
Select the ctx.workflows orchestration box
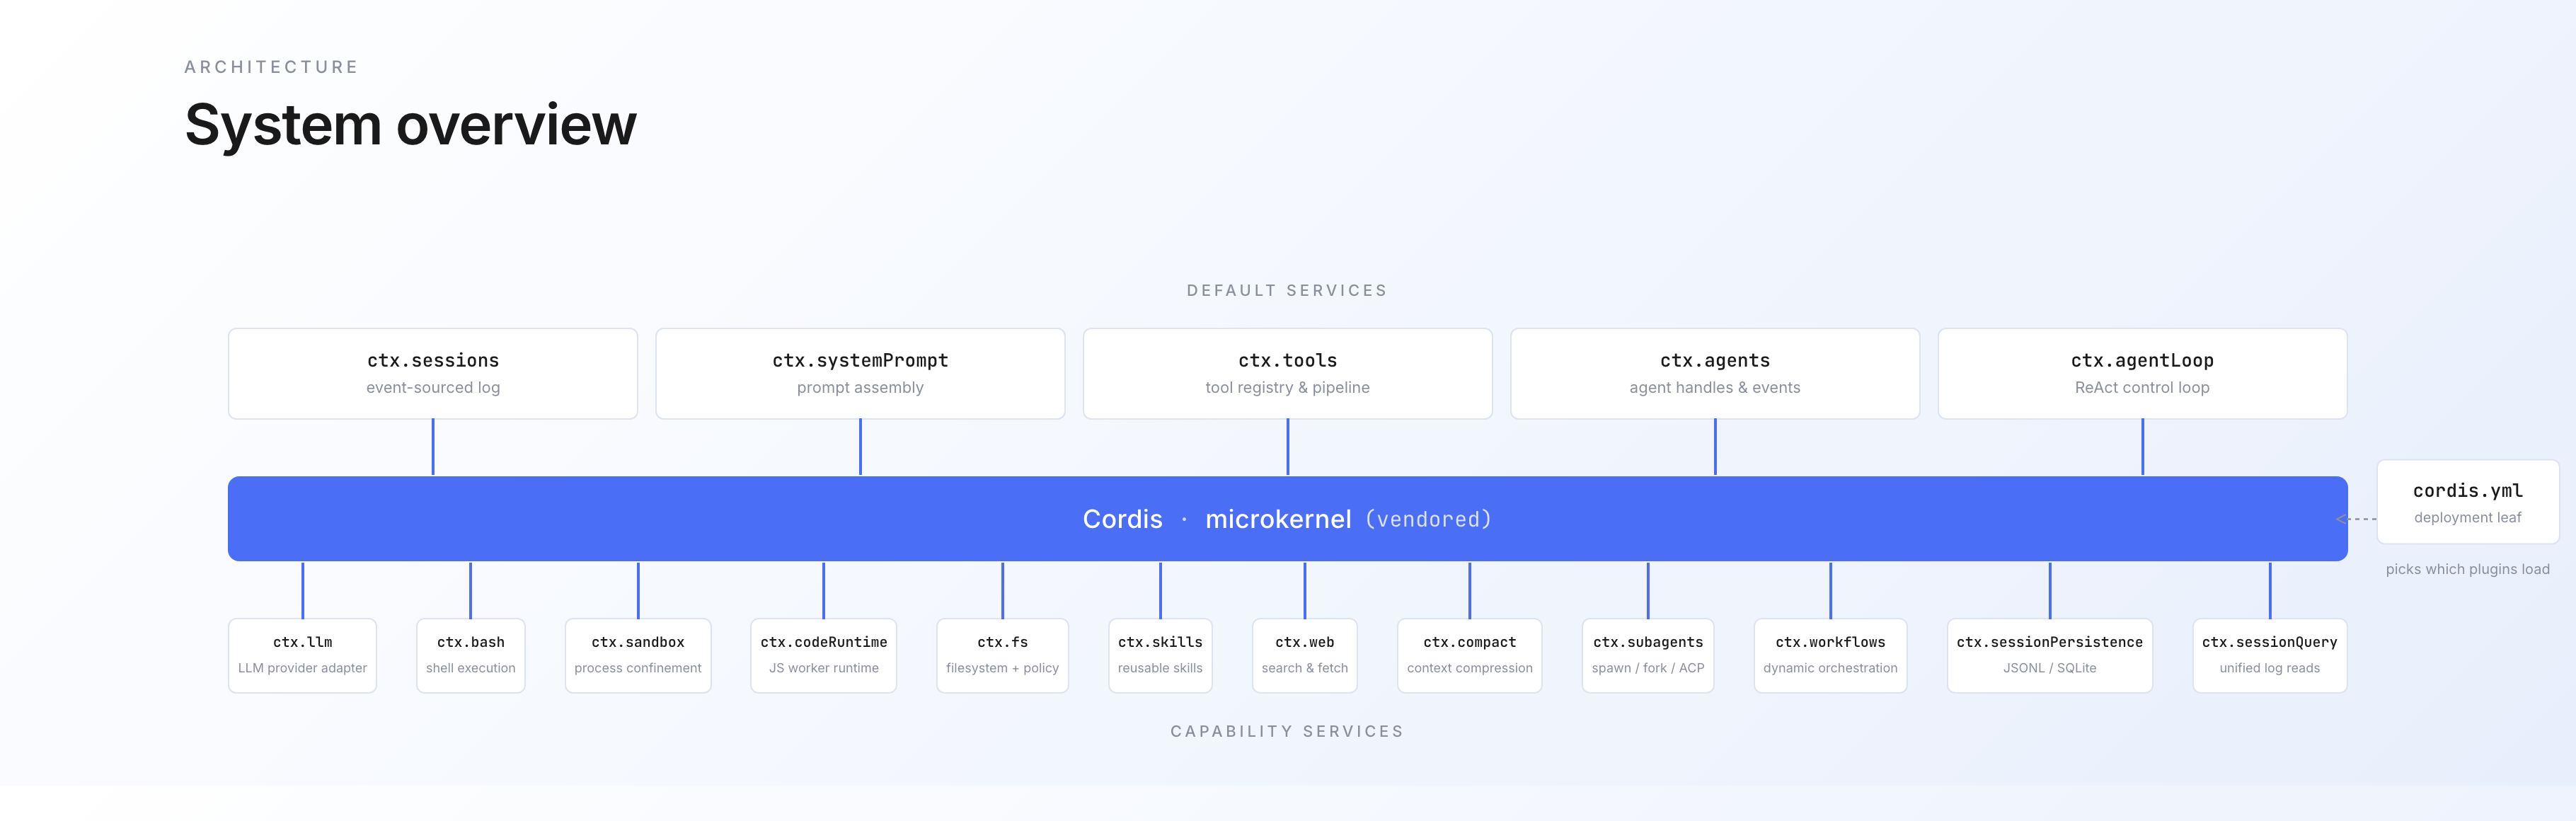1830,655
